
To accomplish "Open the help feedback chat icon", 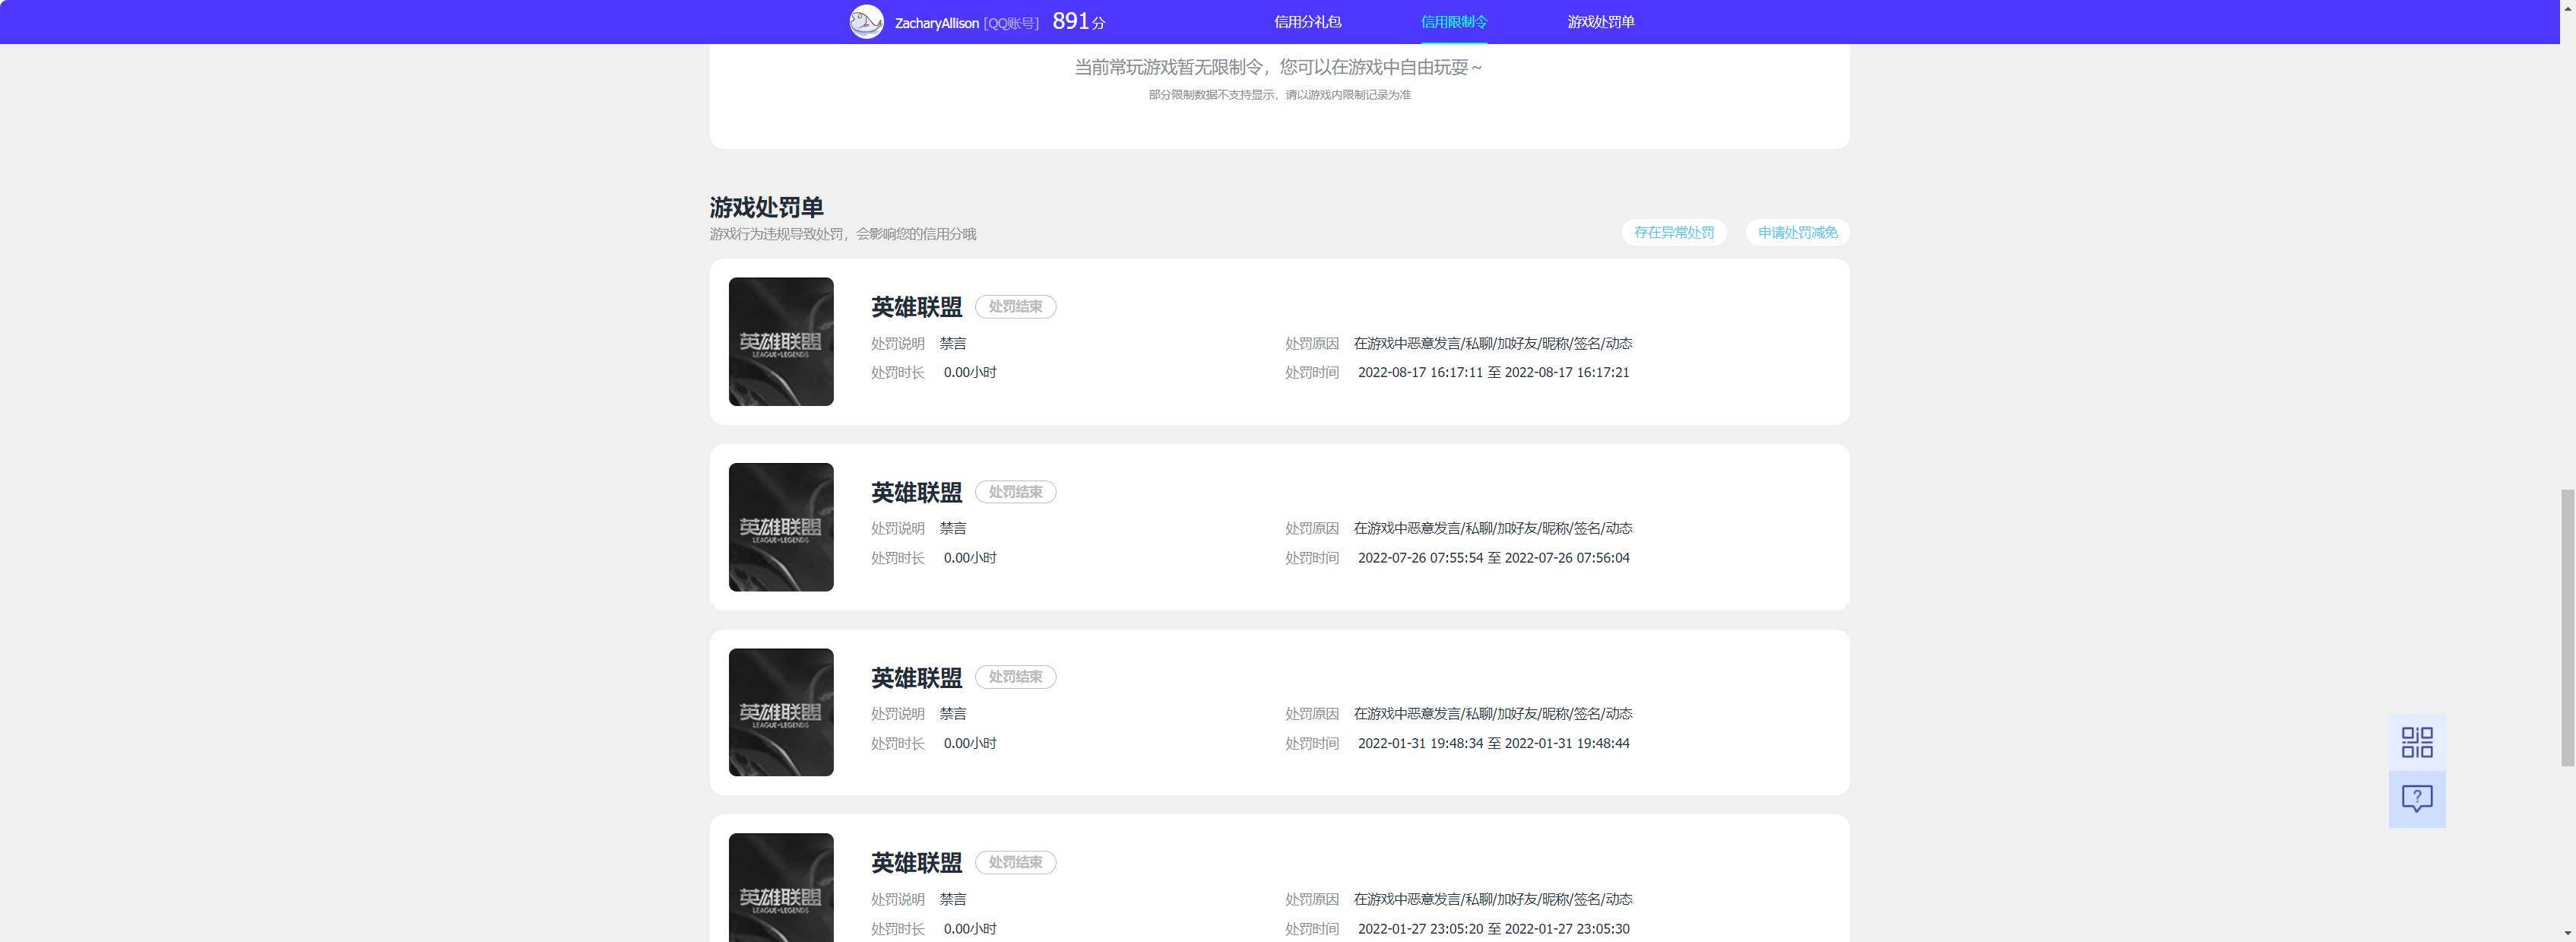I will 2417,799.
